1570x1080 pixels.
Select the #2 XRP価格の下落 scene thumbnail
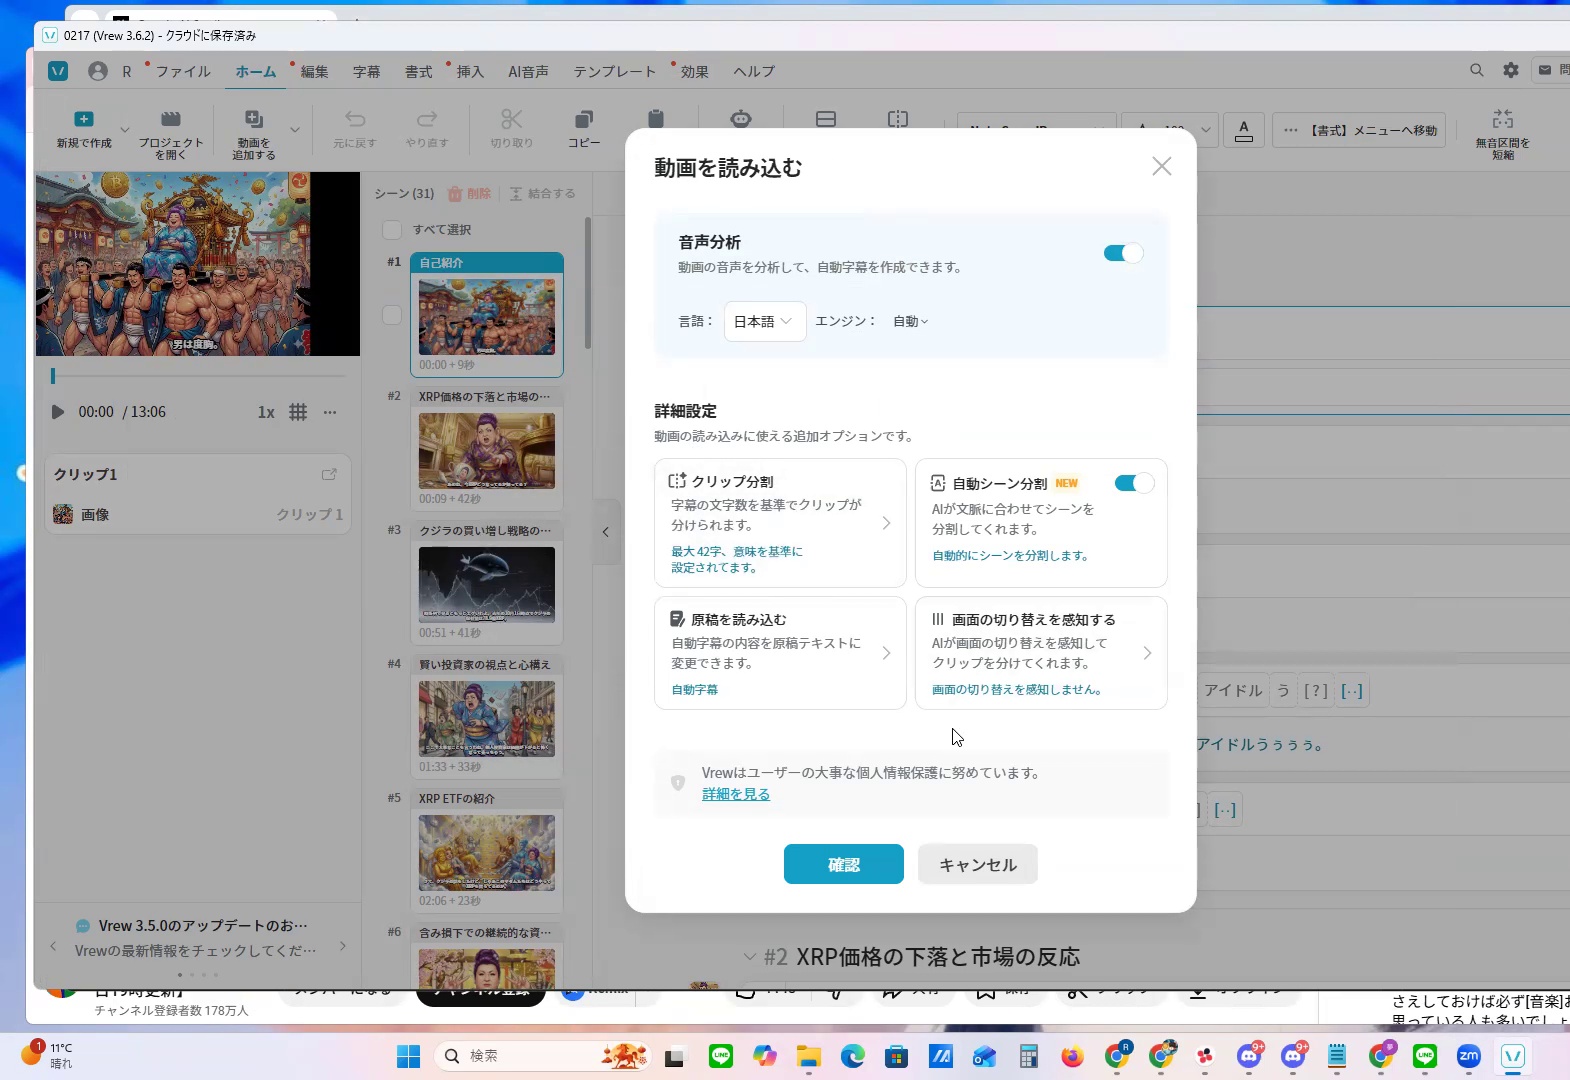[x=487, y=451]
